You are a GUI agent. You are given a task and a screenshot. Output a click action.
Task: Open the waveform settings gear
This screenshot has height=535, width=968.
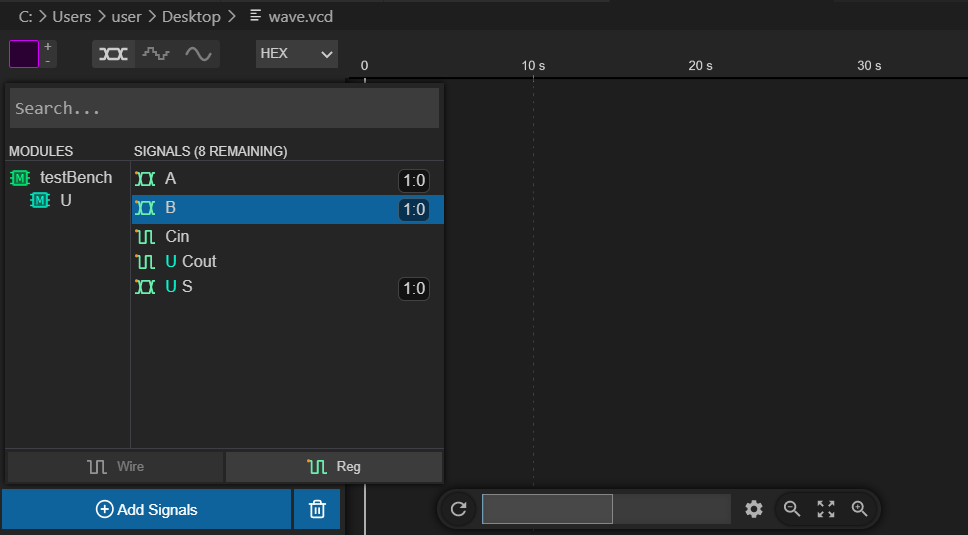click(754, 509)
